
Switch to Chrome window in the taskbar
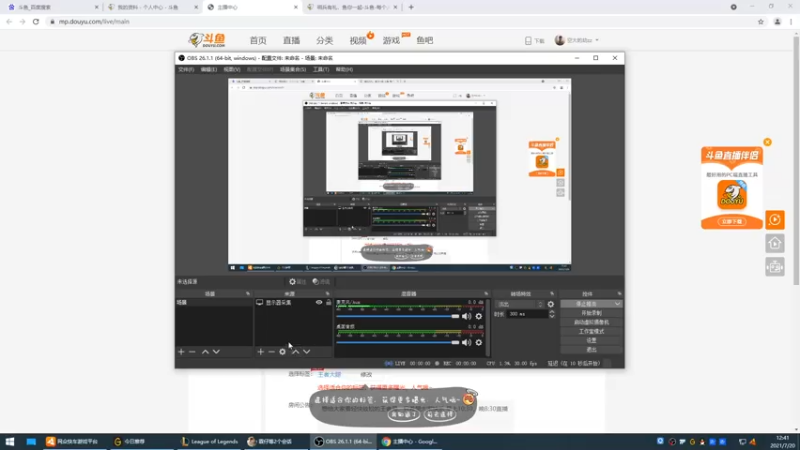pyautogui.click(x=410, y=441)
